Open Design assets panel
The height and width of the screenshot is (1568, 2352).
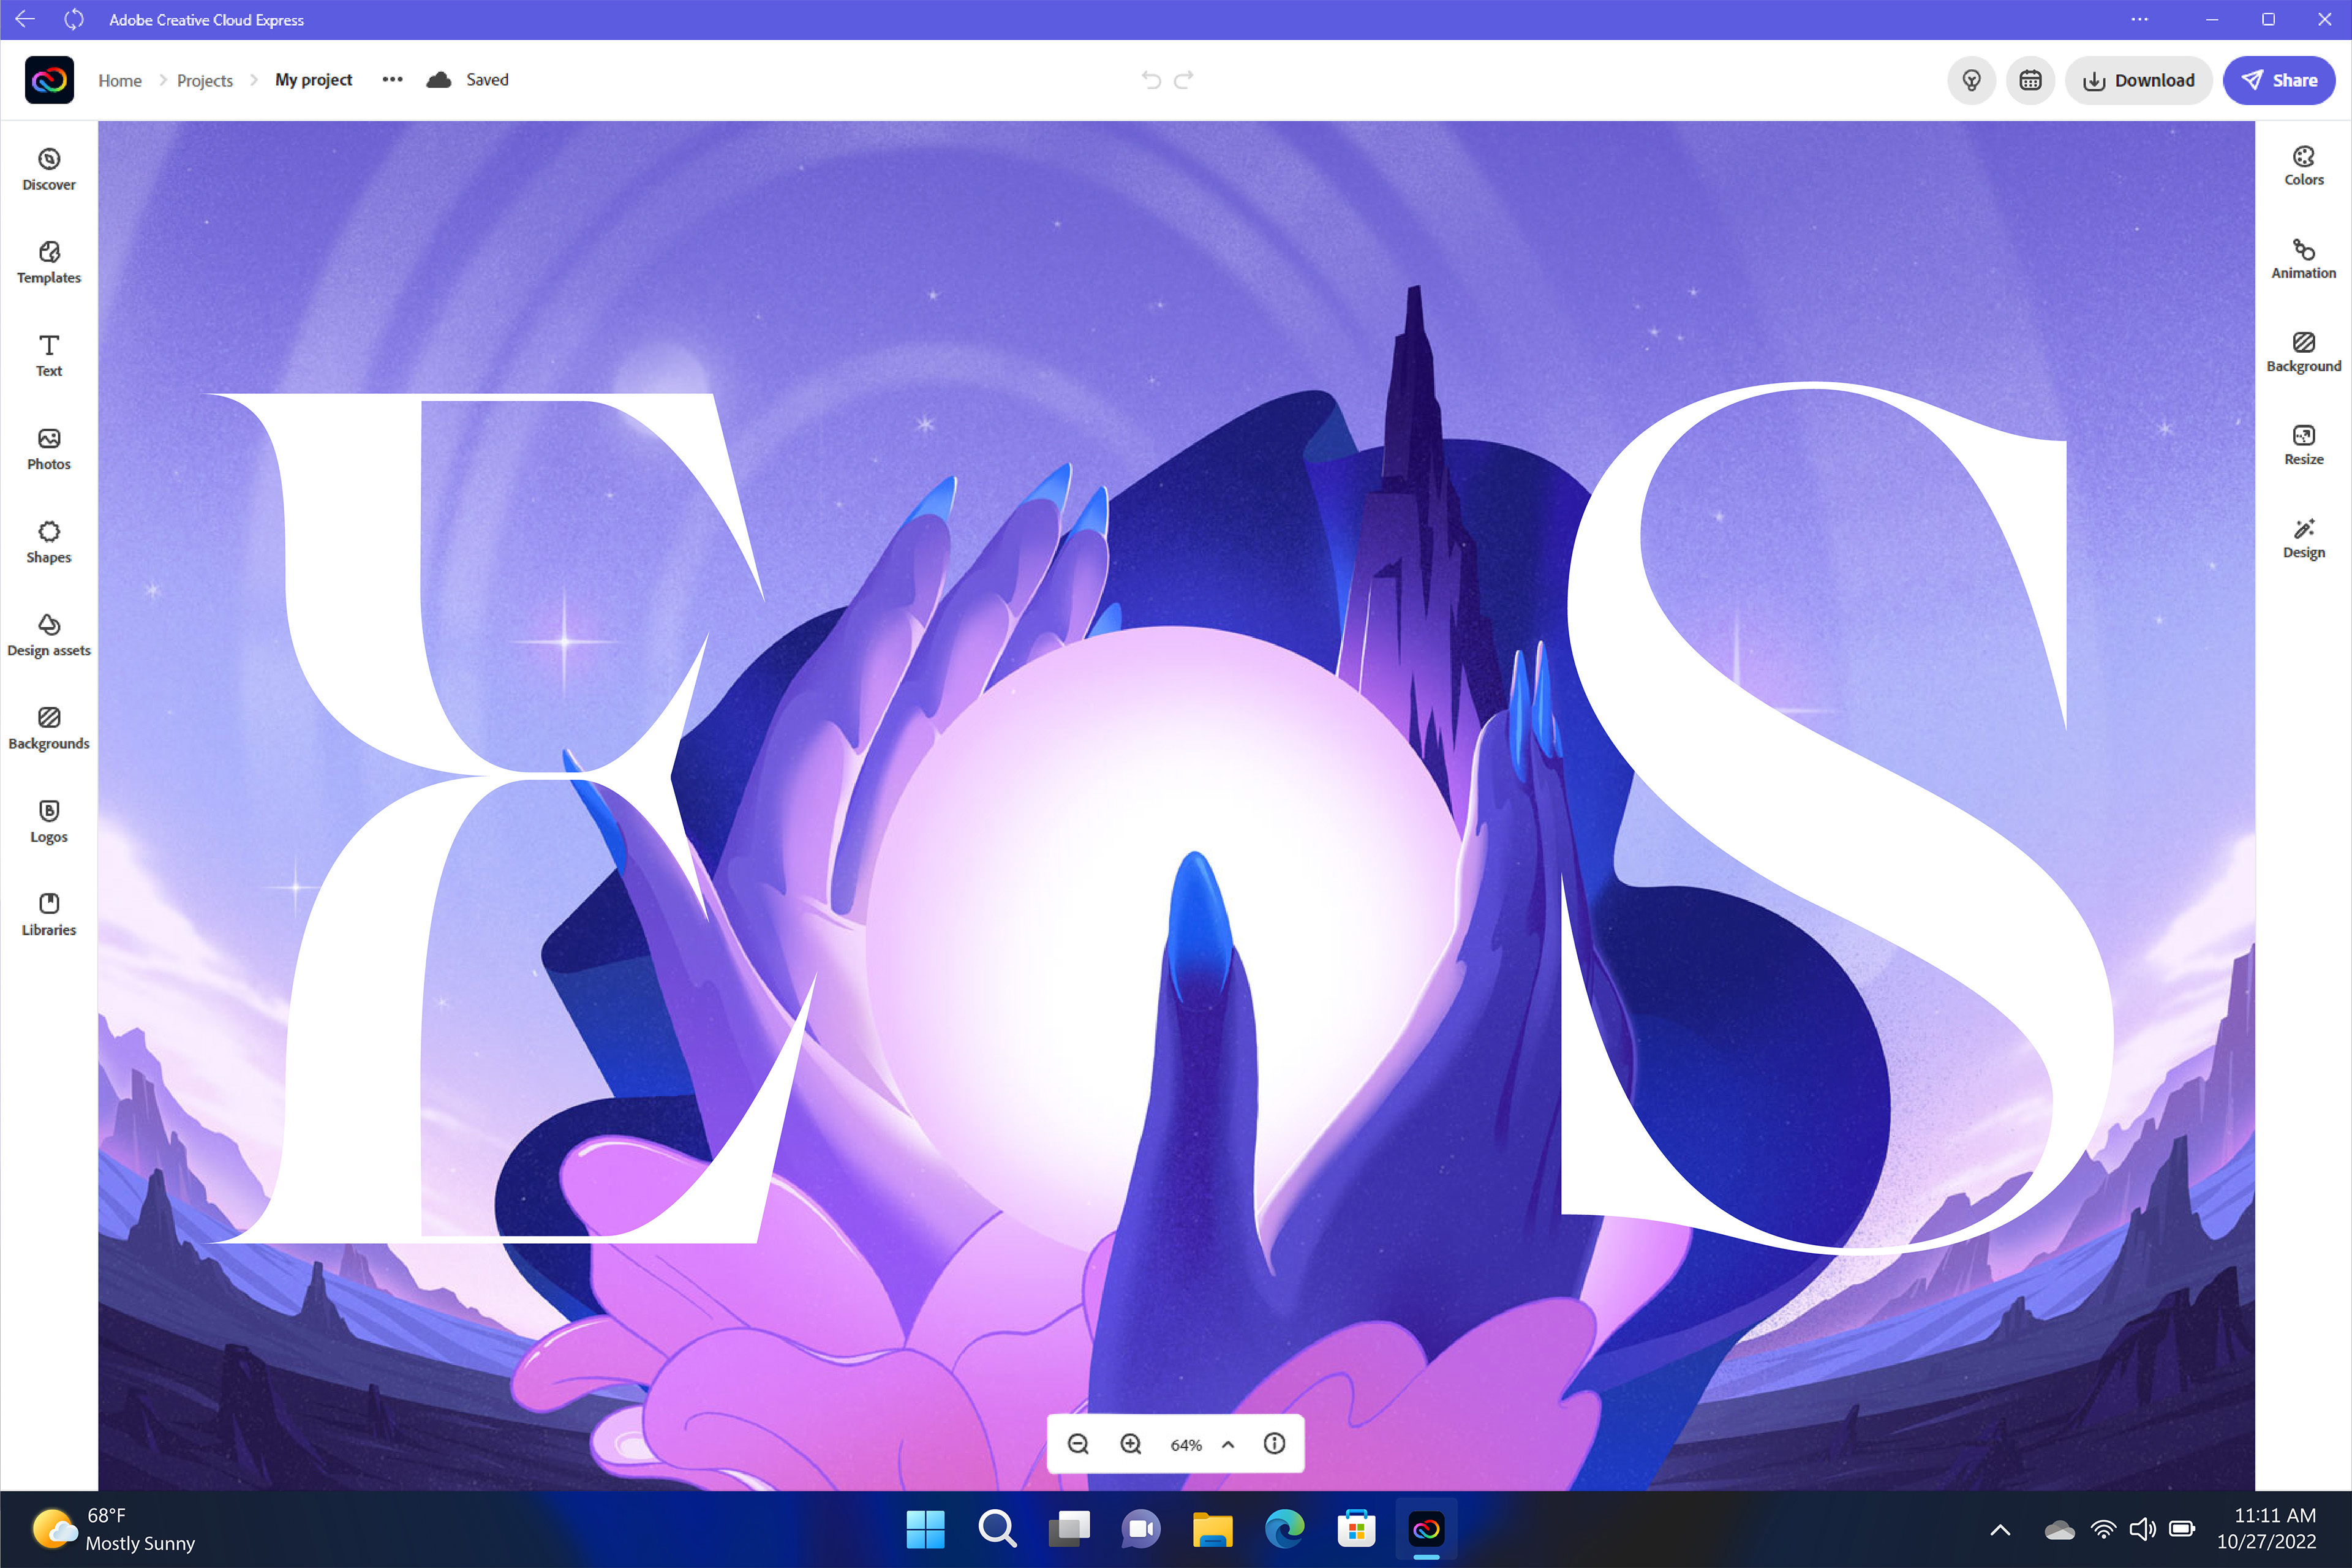point(49,635)
